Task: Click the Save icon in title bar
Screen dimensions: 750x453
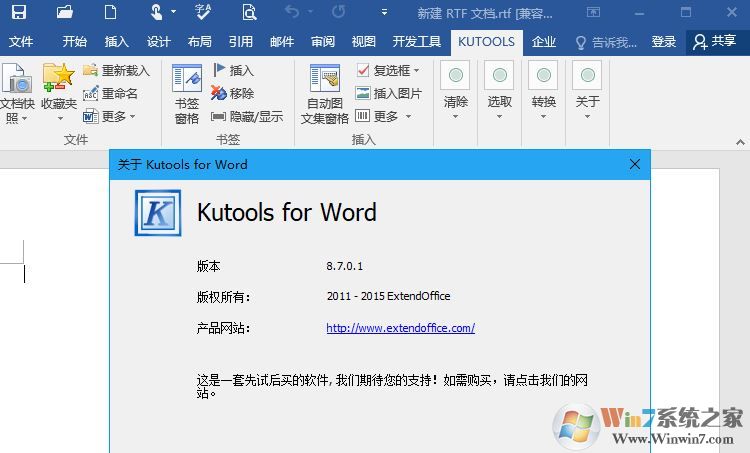Action: [18, 13]
